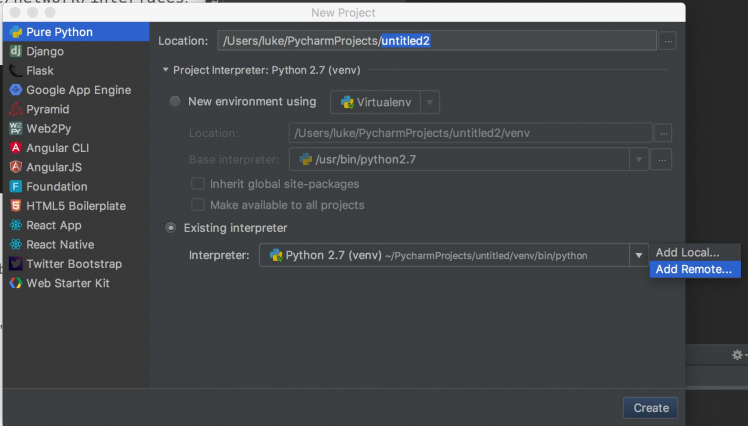748x426 pixels.
Task: Select the React App list label
Action: [54, 225]
